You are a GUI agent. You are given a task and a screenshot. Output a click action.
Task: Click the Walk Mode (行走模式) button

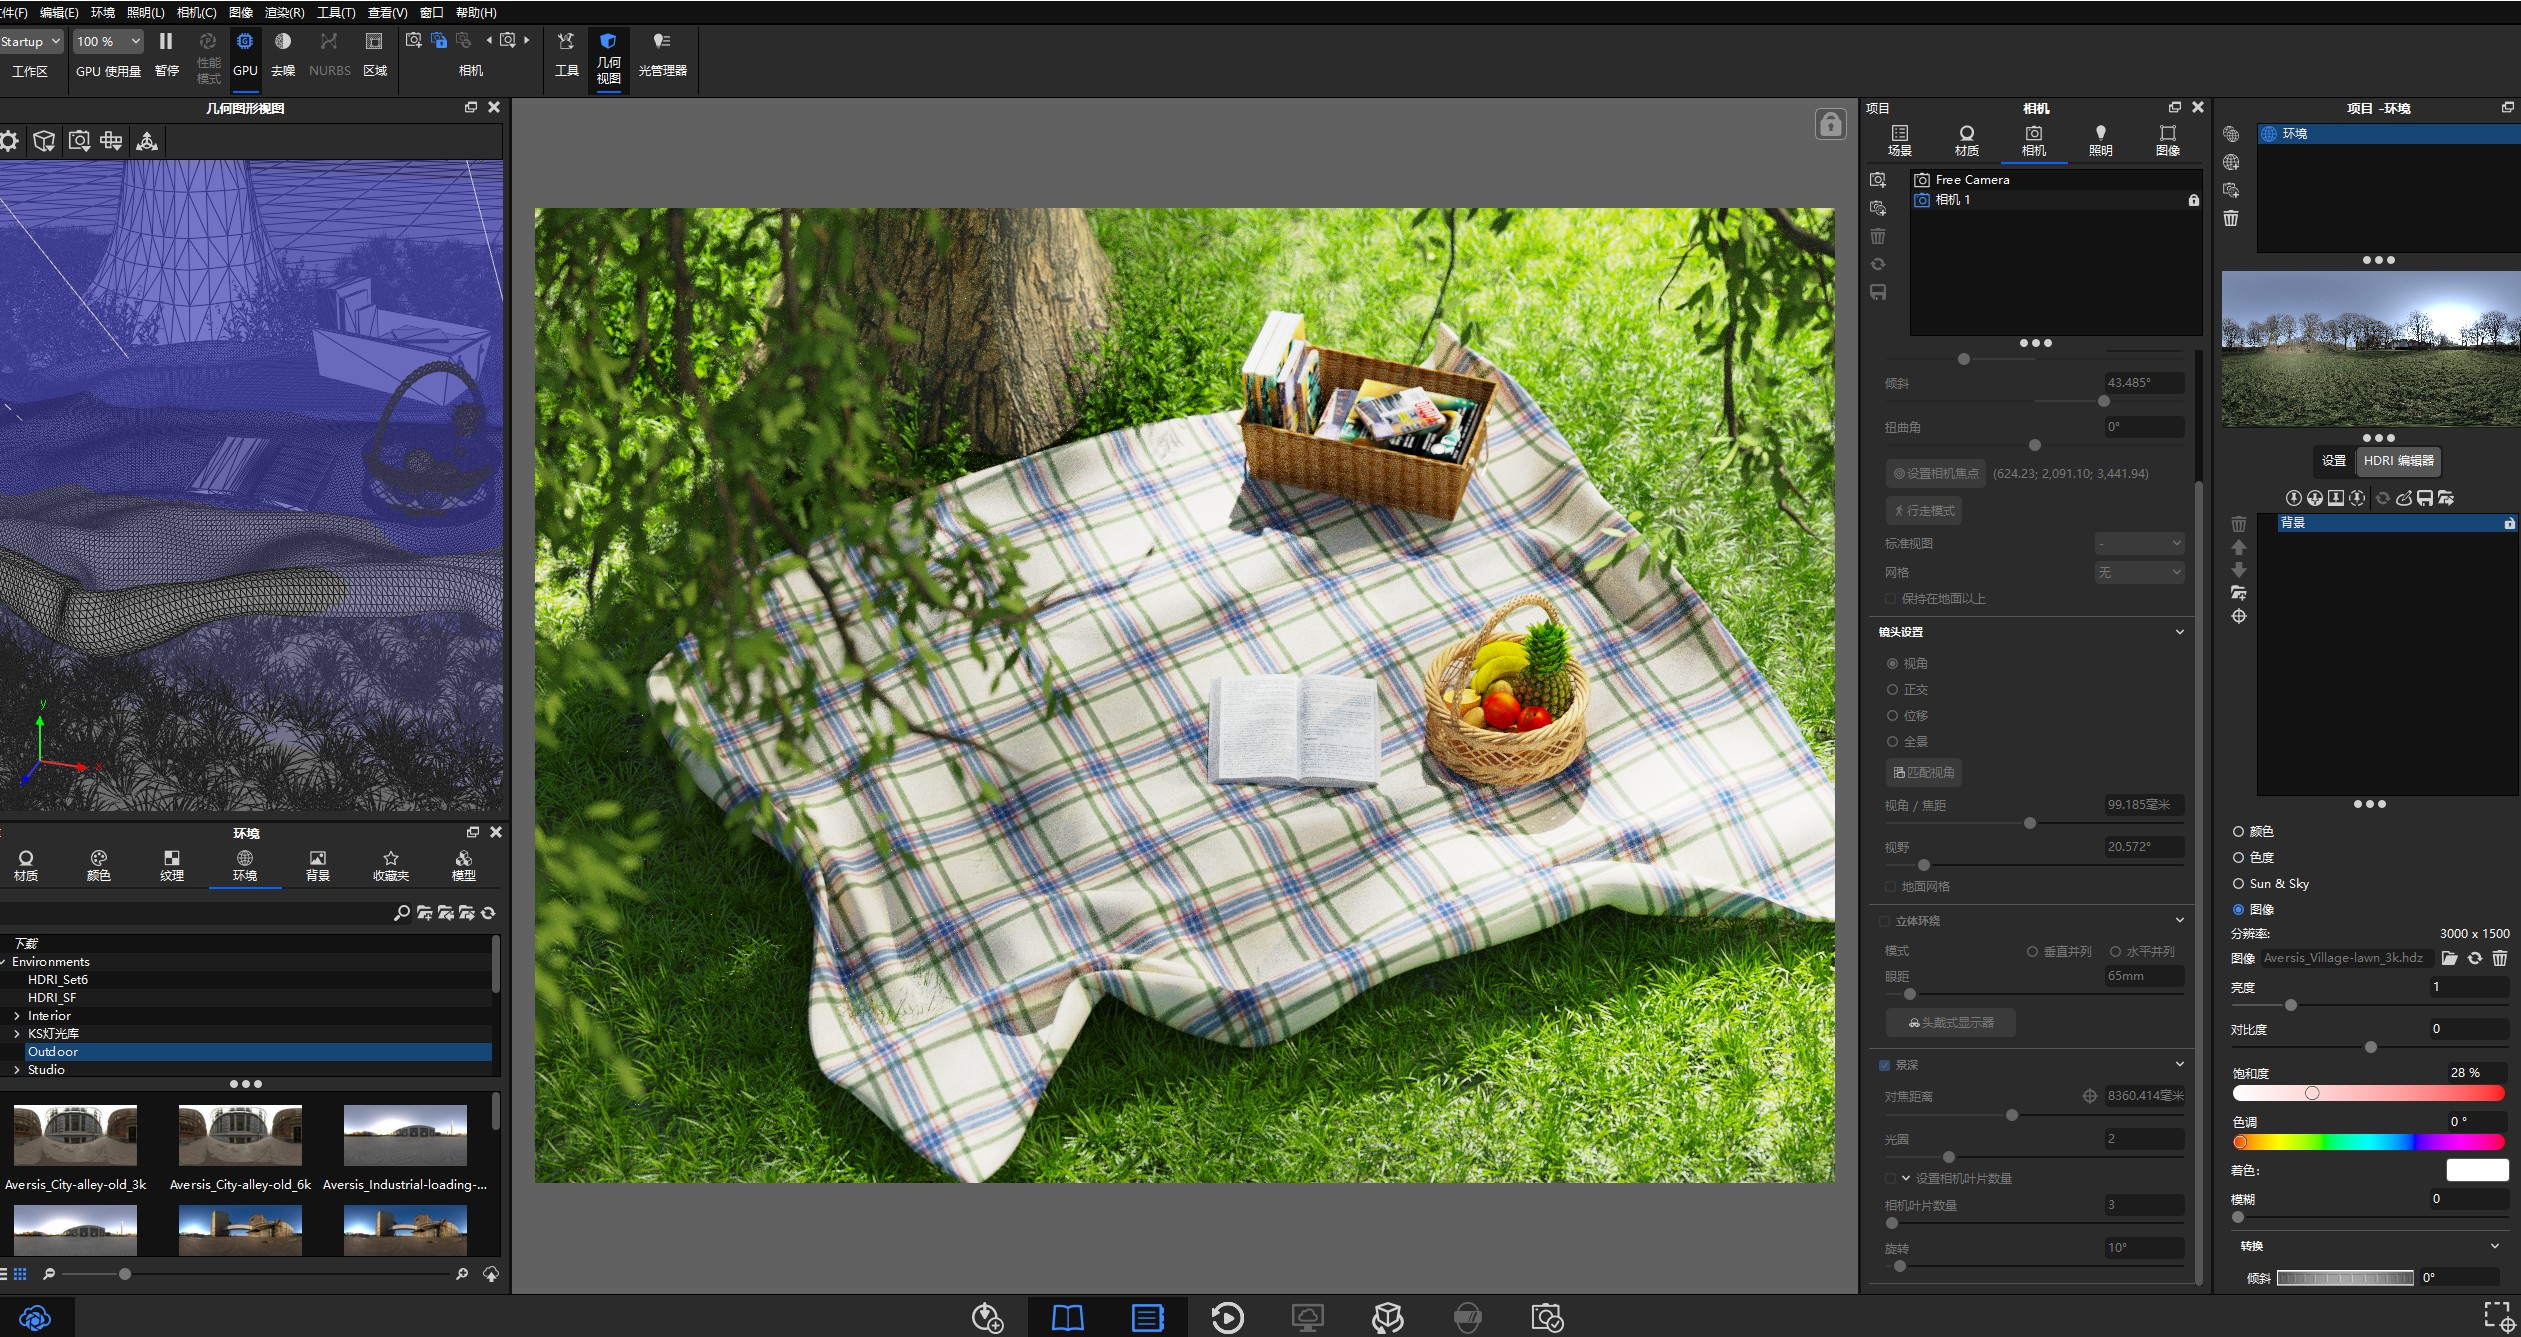1924,511
